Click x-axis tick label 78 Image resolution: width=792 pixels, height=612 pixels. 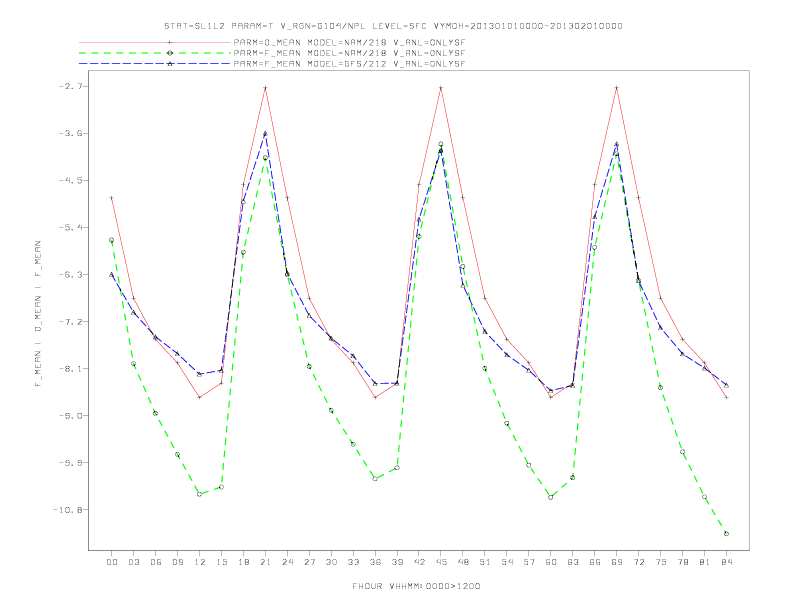pos(682,562)
